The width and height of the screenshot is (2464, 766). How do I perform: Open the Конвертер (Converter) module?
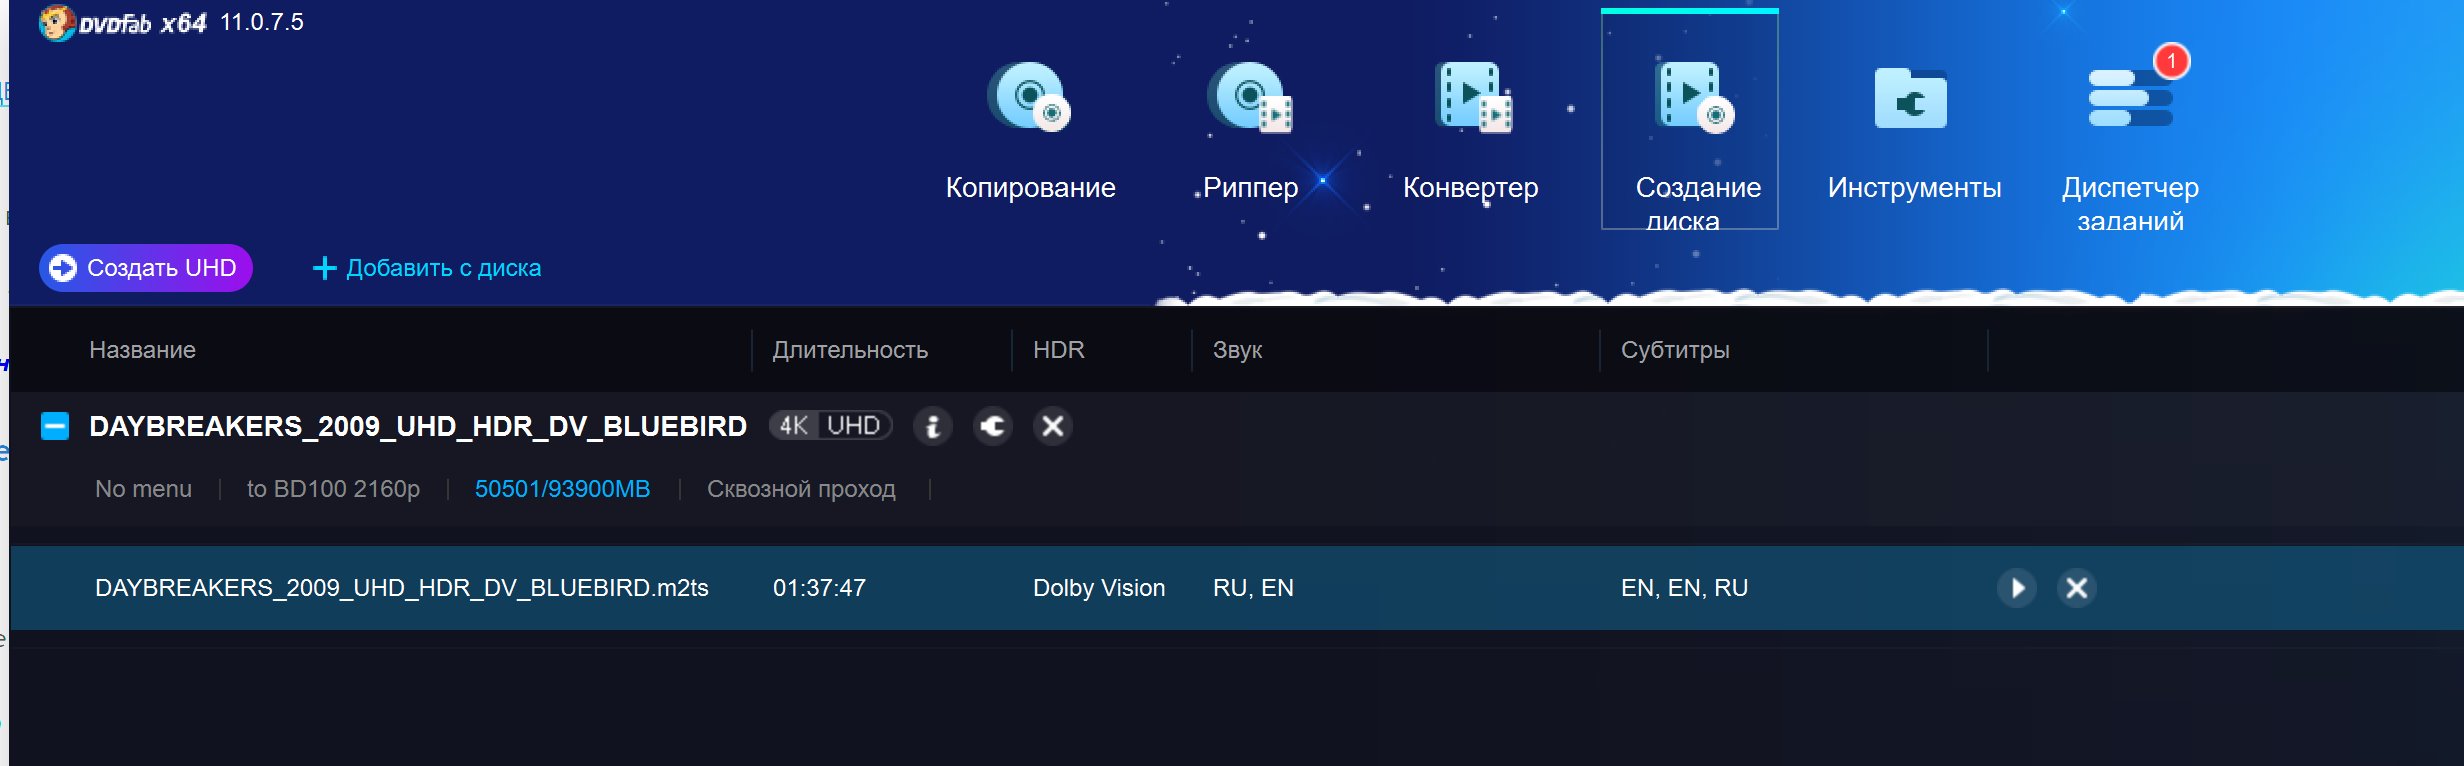1471,130
